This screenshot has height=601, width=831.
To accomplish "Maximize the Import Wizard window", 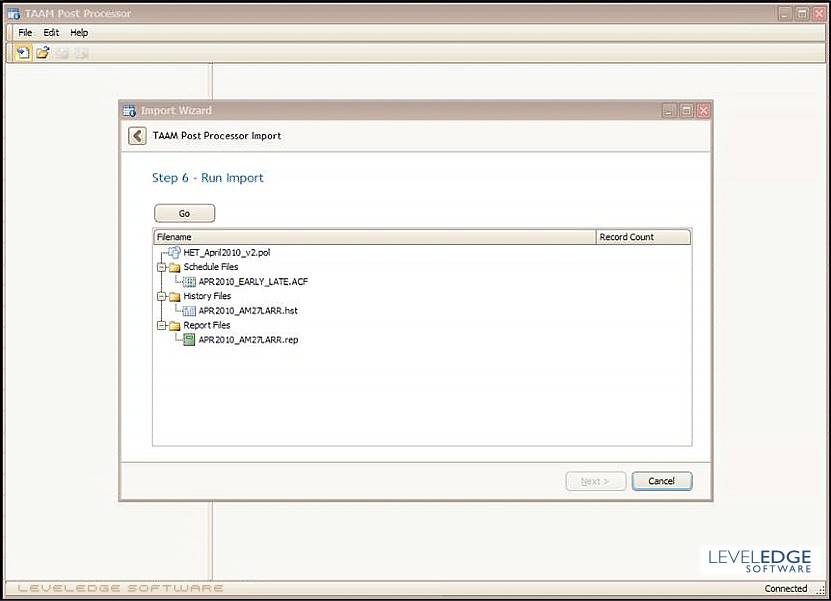I will (686, 110).
